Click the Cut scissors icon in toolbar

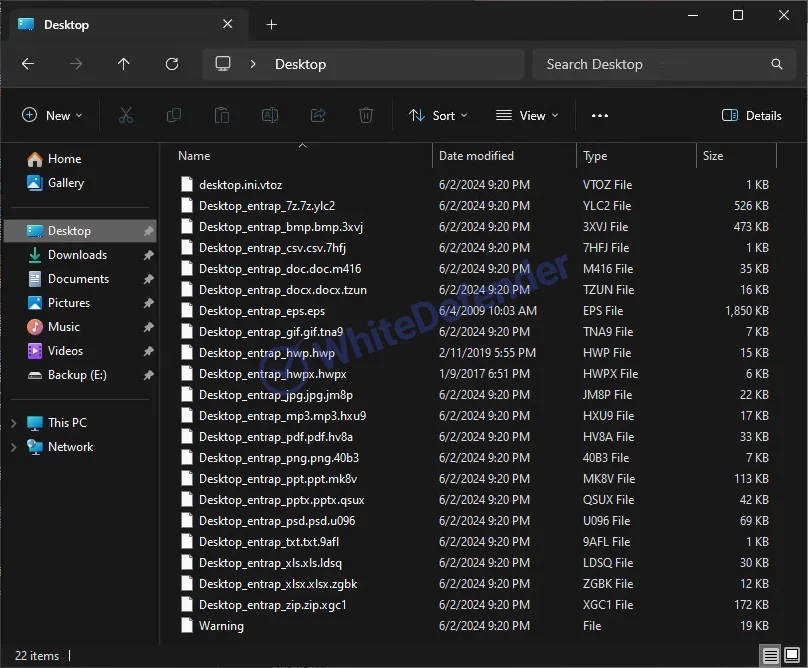pyautogui.click(x=126, y=116)
